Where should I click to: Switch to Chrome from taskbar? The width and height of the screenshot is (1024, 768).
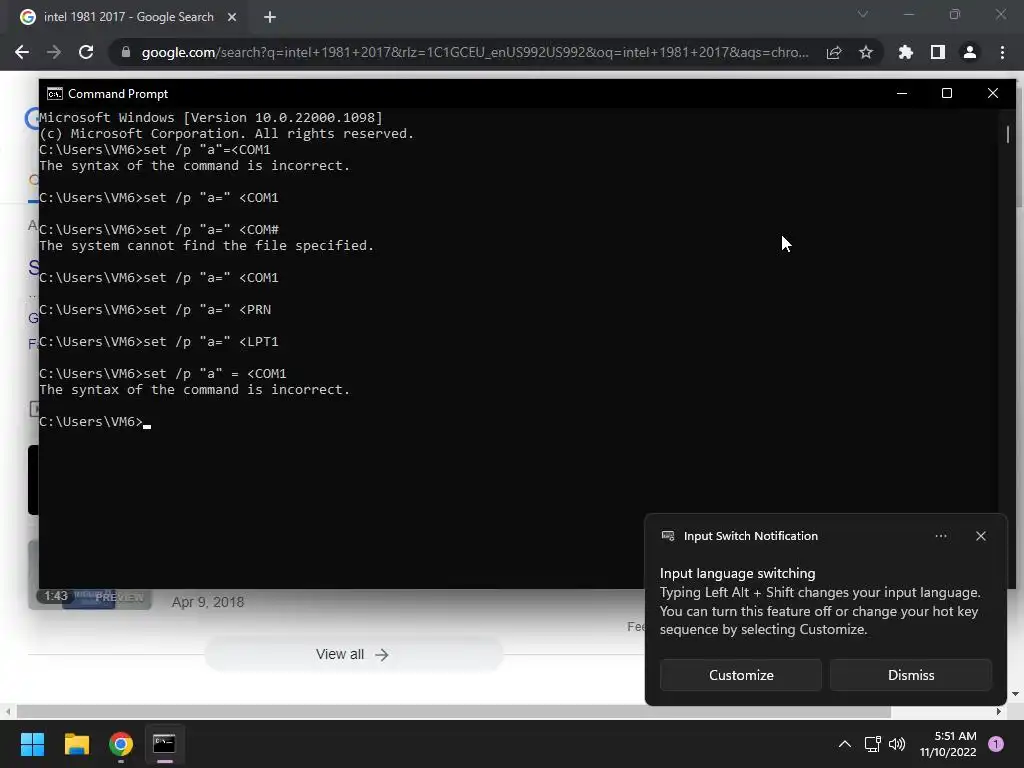(x=121, y=744)
